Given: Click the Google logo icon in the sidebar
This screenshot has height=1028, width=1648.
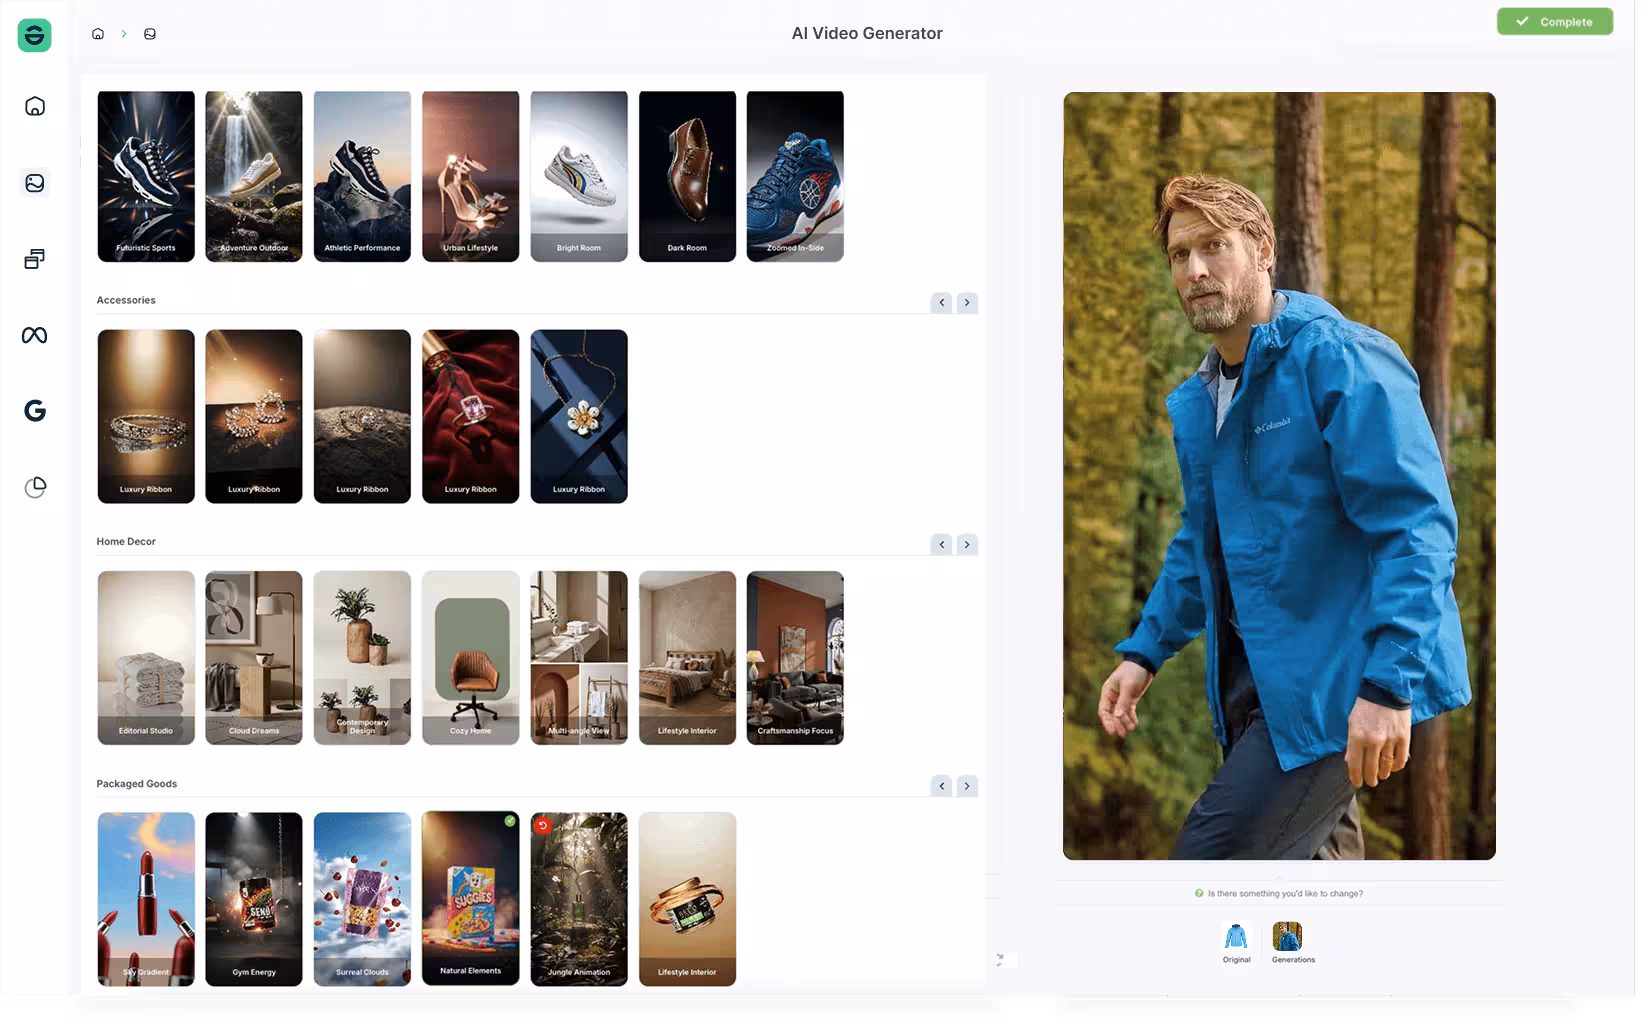Looking at the screenshot, I should point(33,410).
